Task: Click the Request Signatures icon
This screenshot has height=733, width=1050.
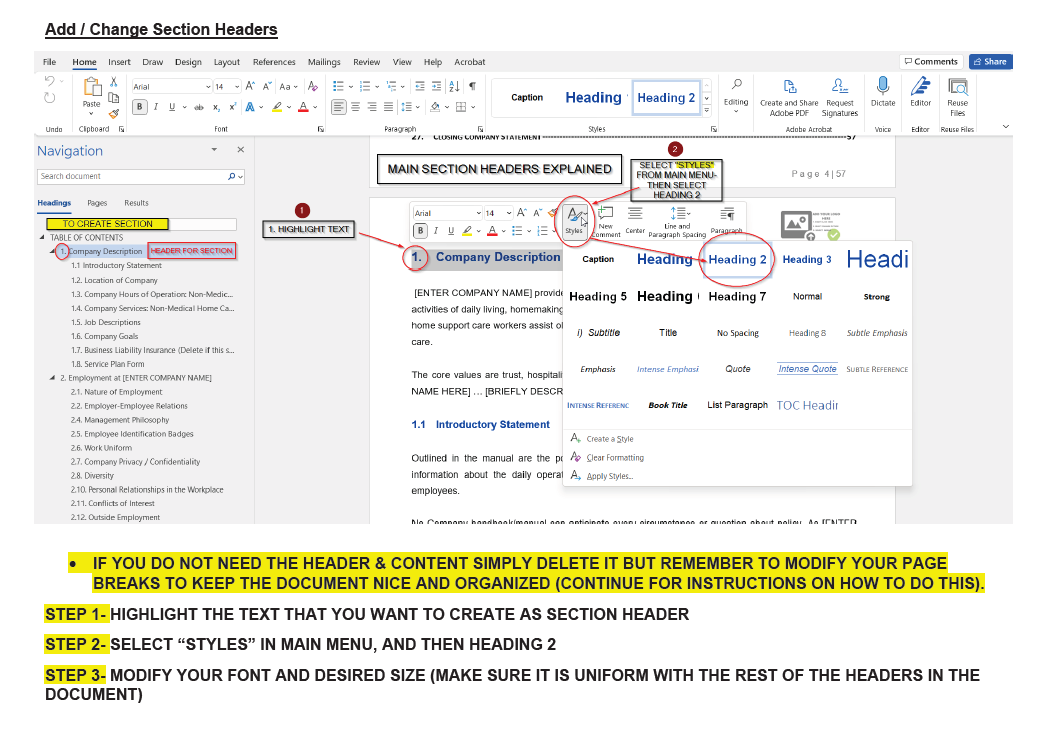Action: (840, 86)
